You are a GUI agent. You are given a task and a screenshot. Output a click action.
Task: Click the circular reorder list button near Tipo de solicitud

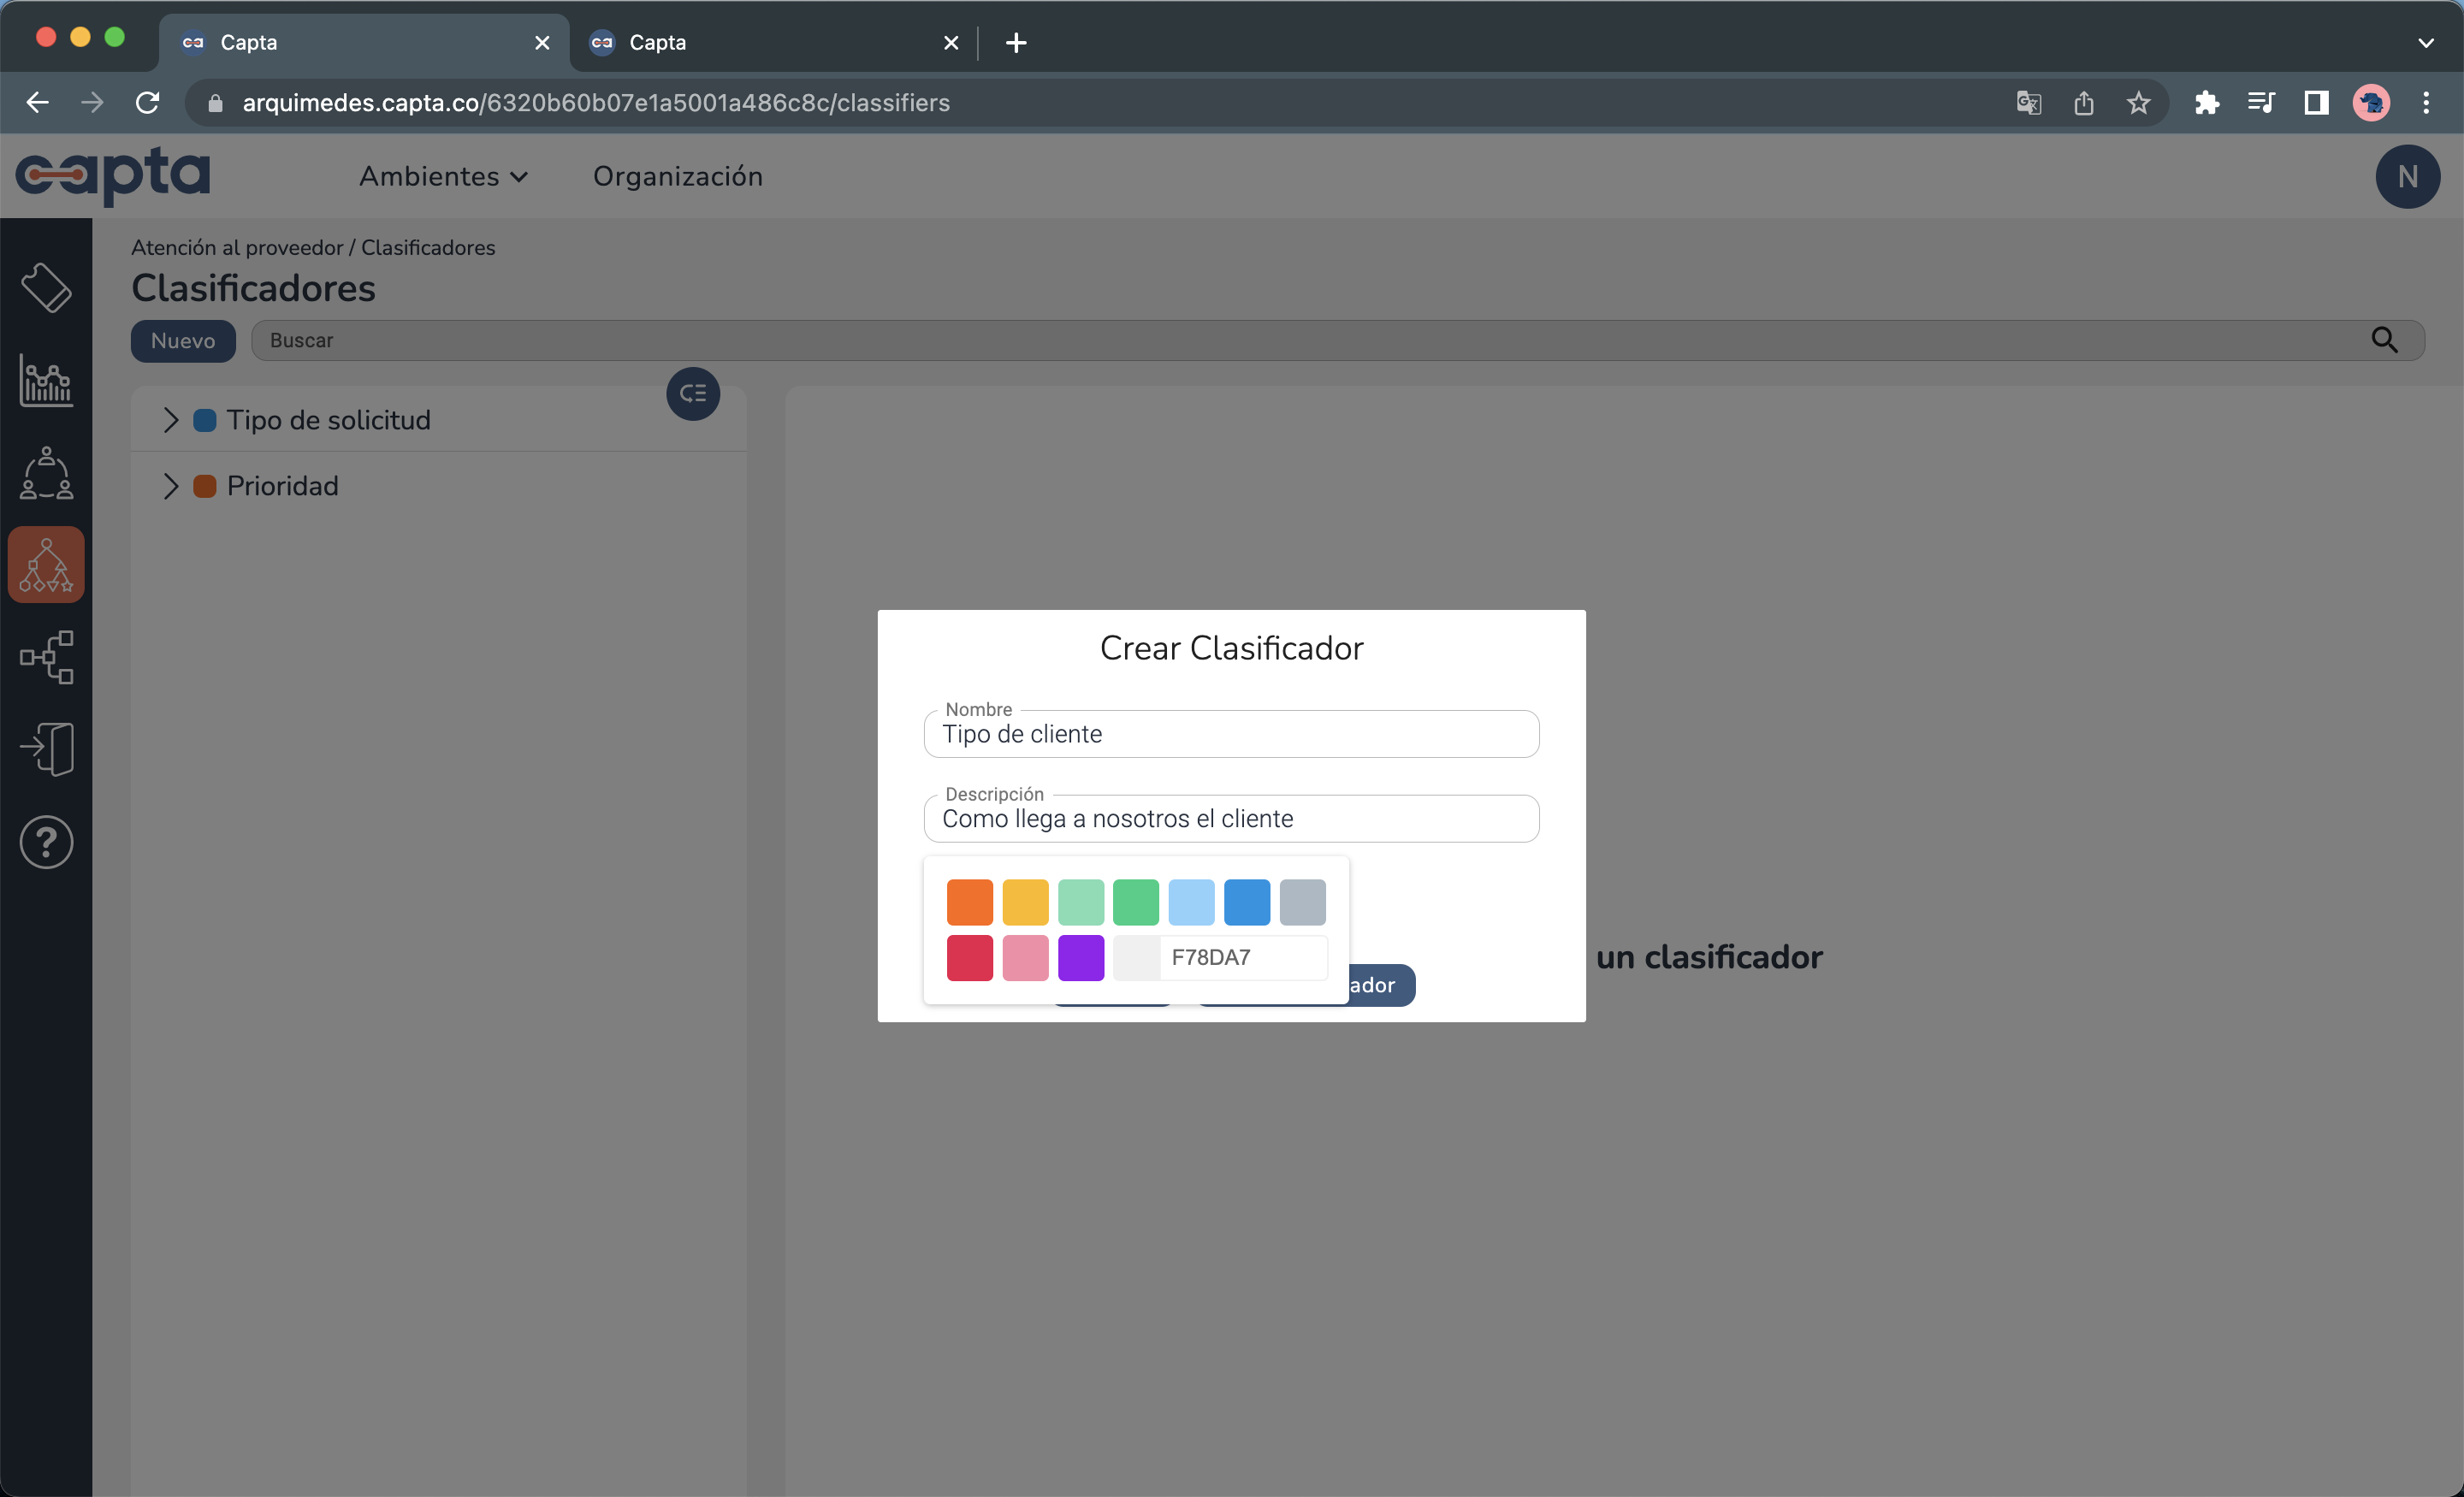click(692, 394)
